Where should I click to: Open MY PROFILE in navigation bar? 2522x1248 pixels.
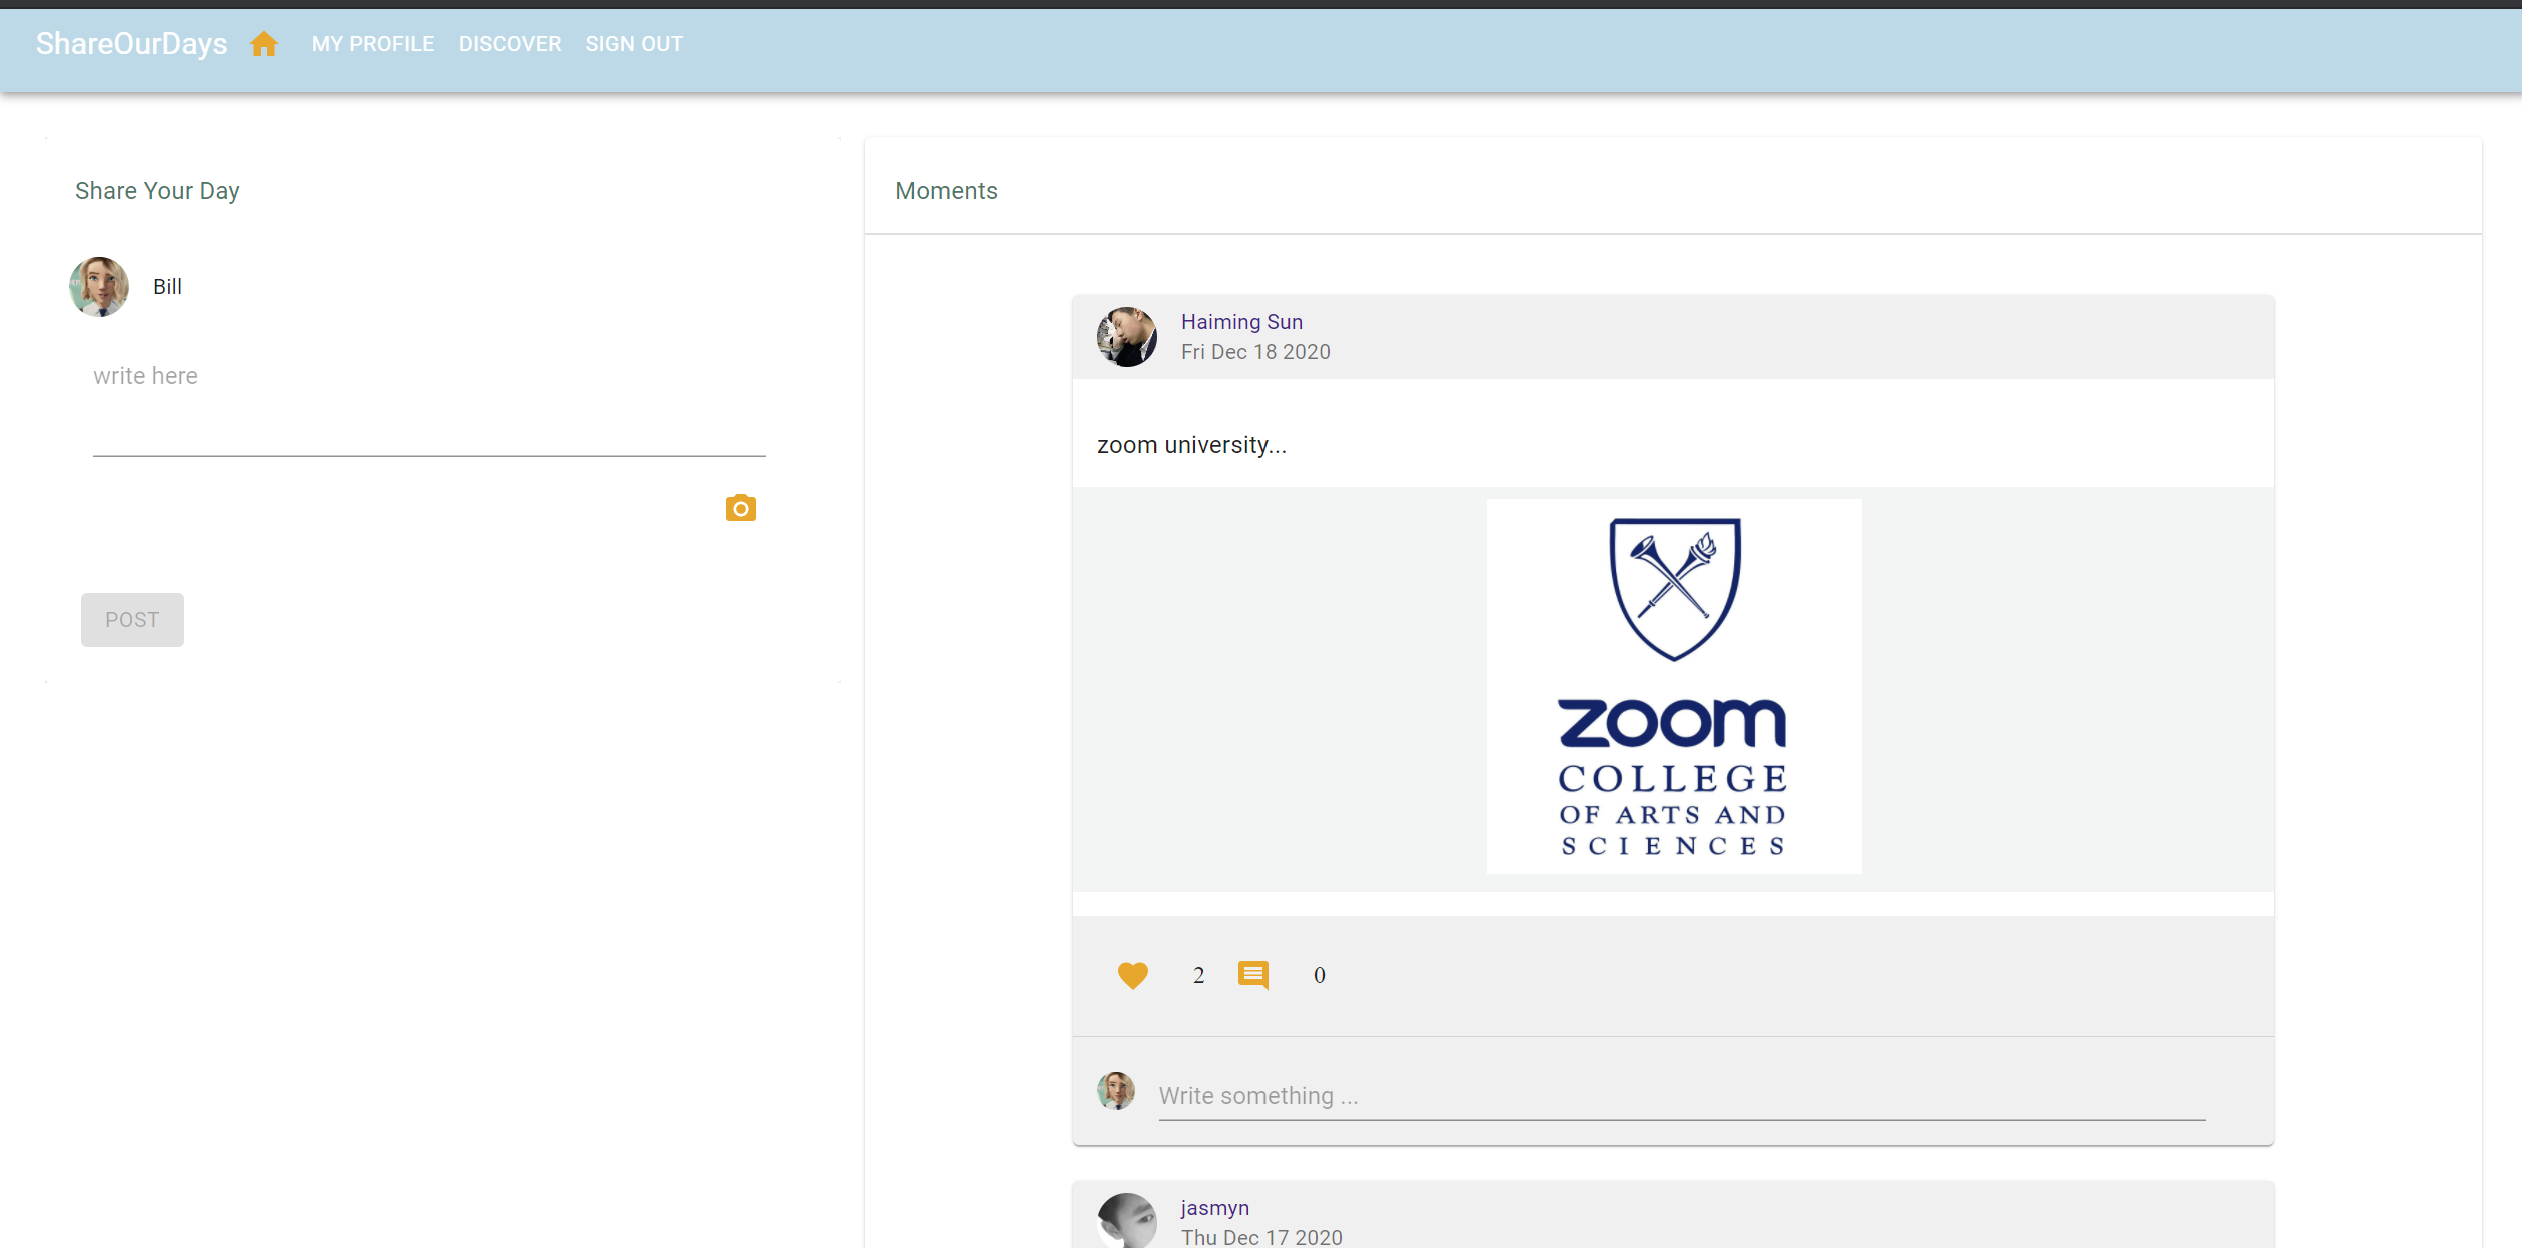[x=372, y=44]
